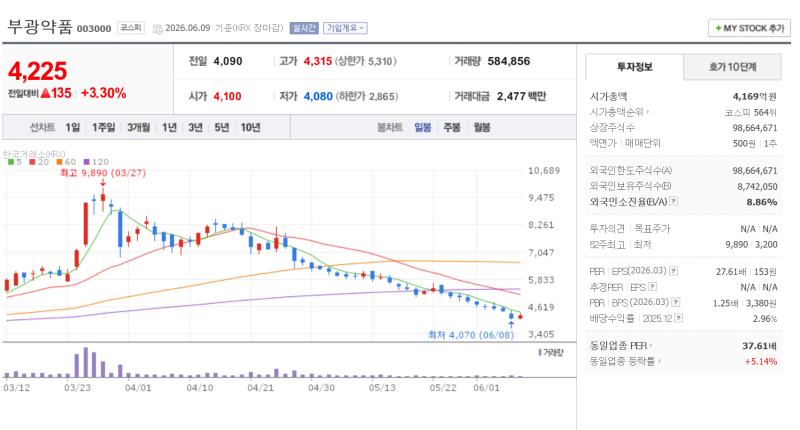The width and height of the screenshot is (800, 430).
Task: Click the 한국거래소(KRX) label above chart
Action: click(34, 154)
